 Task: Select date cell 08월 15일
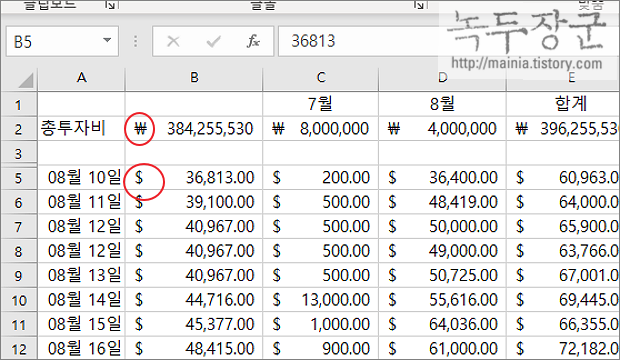click(81, 324)
